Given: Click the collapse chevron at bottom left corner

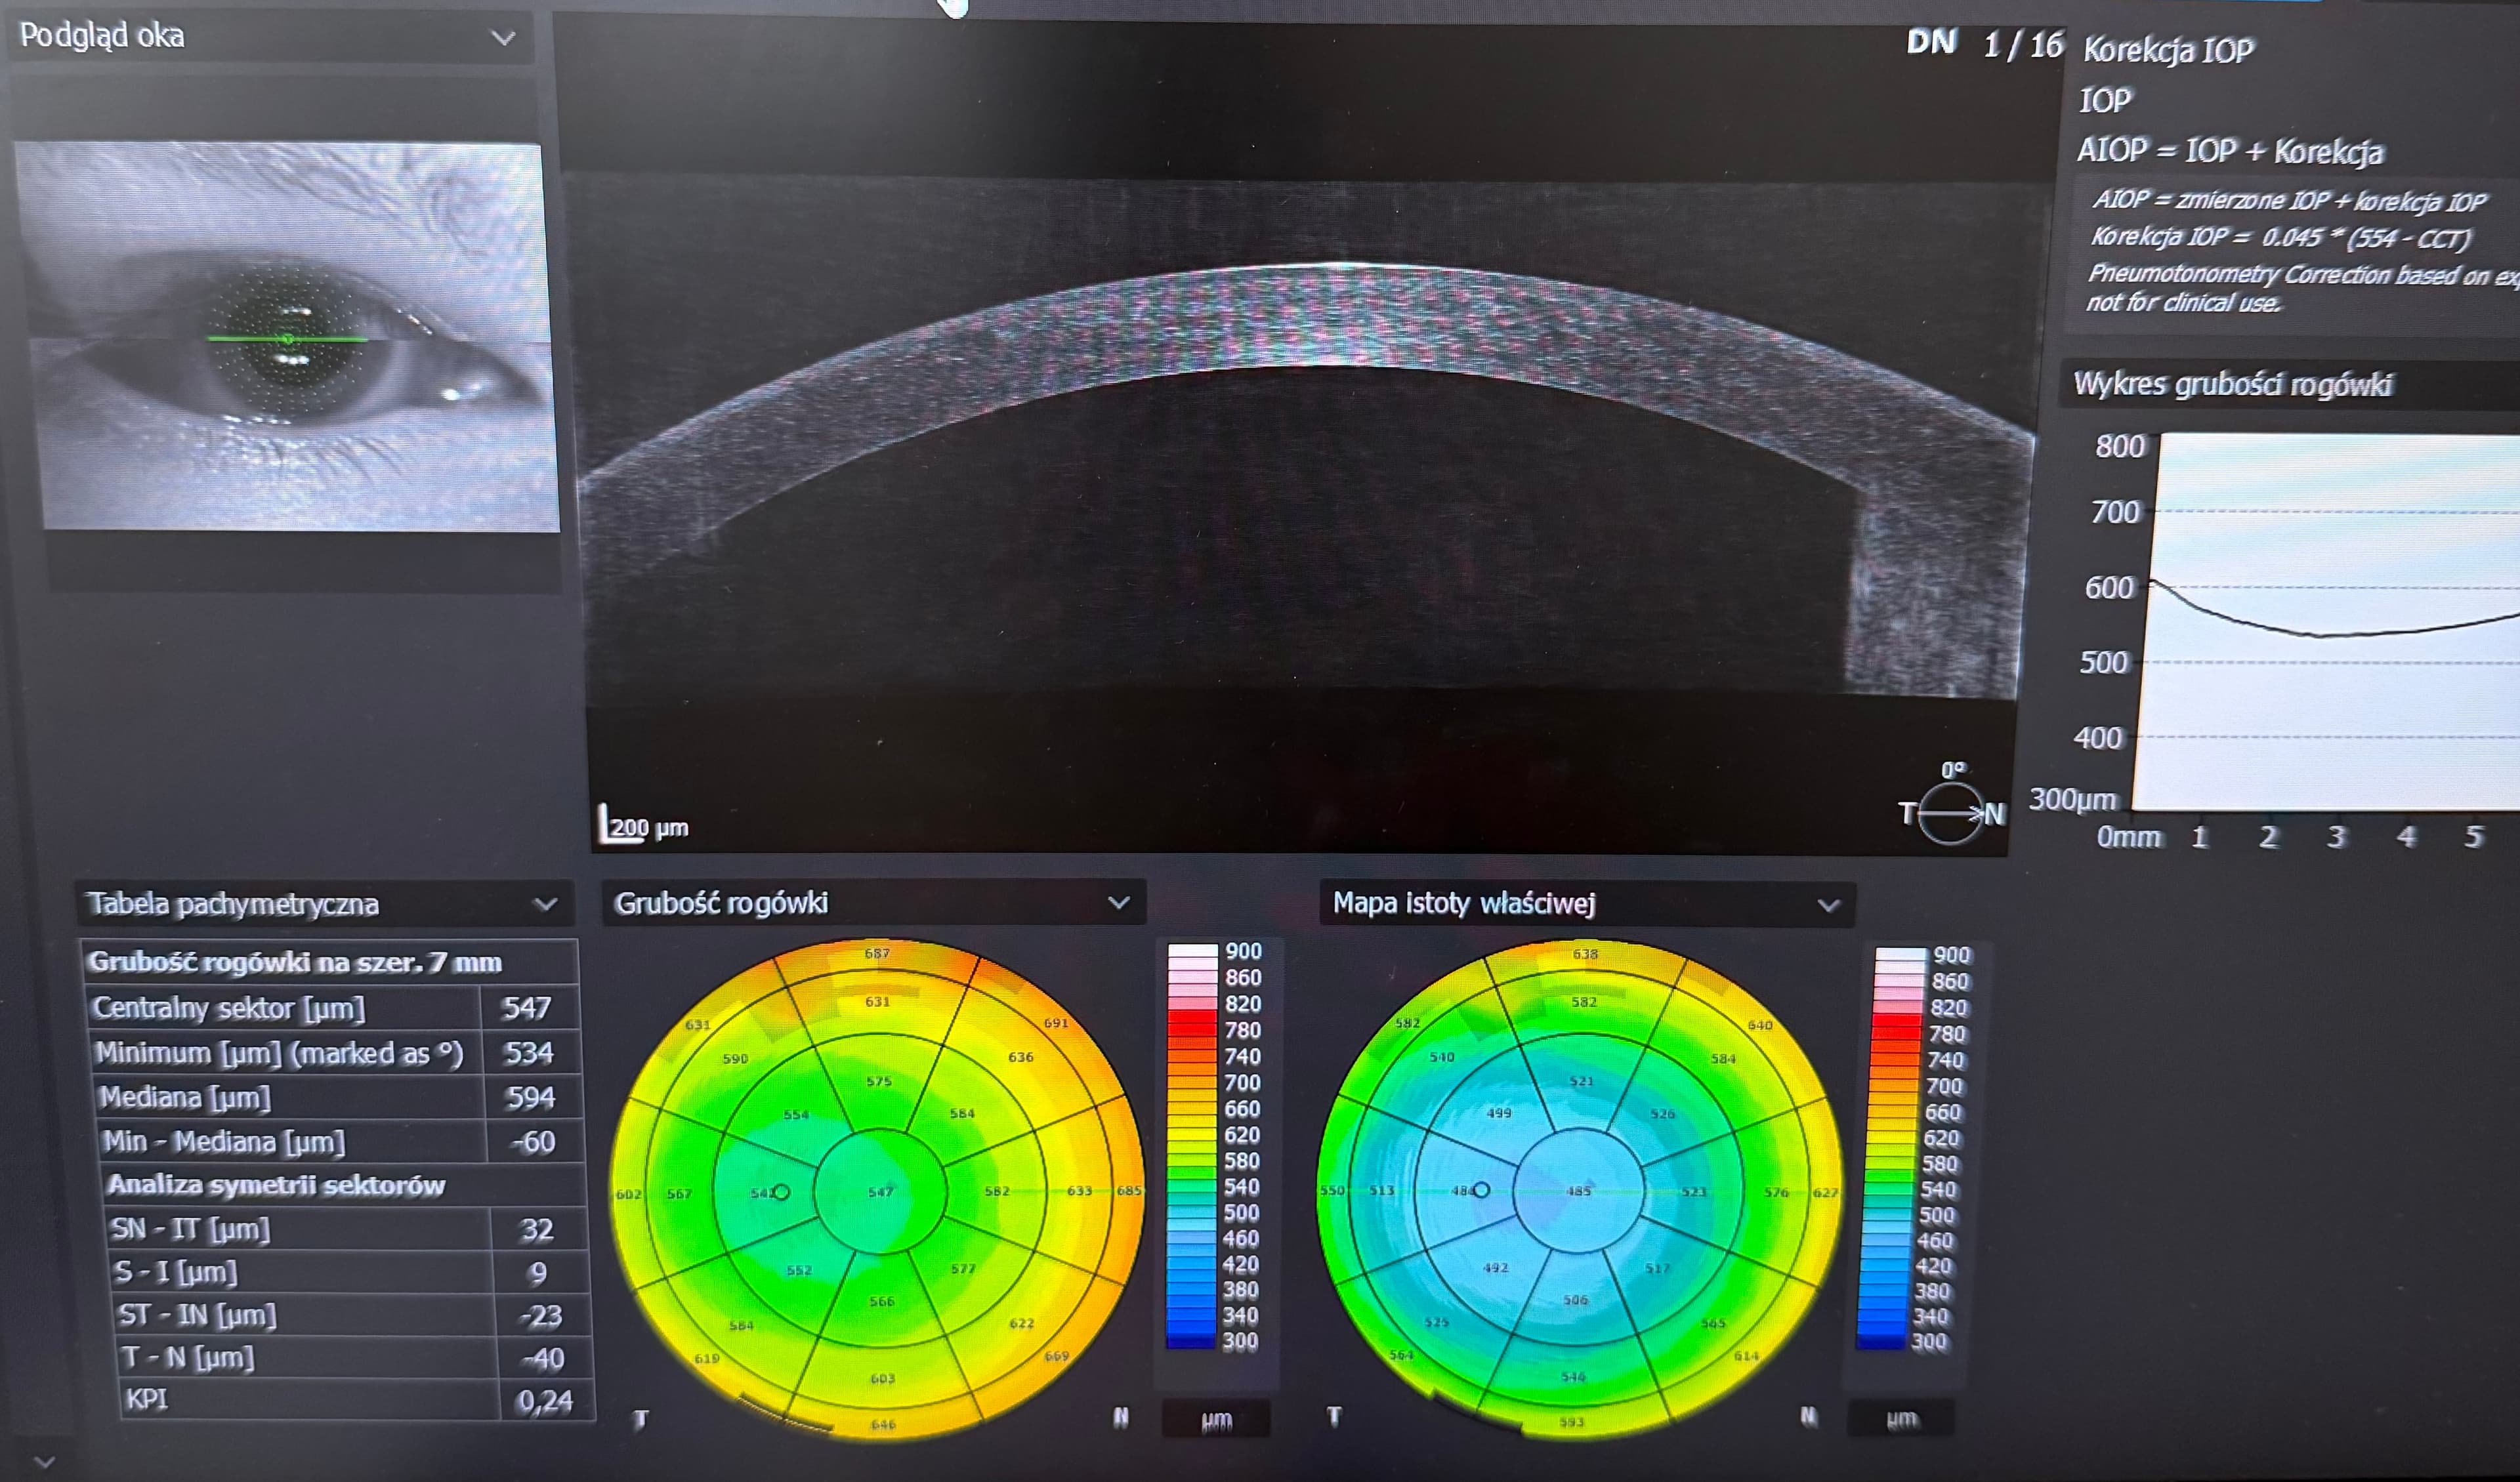Looking at the screenshot, I should click(x=44, y=1462).
